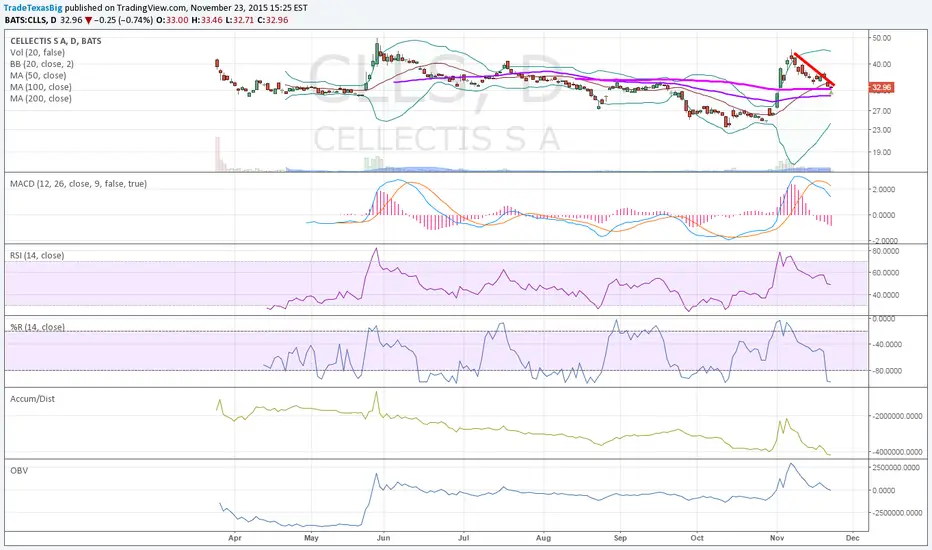
Task: Click the L:32.71 low value in header
Action: point(241,20)
